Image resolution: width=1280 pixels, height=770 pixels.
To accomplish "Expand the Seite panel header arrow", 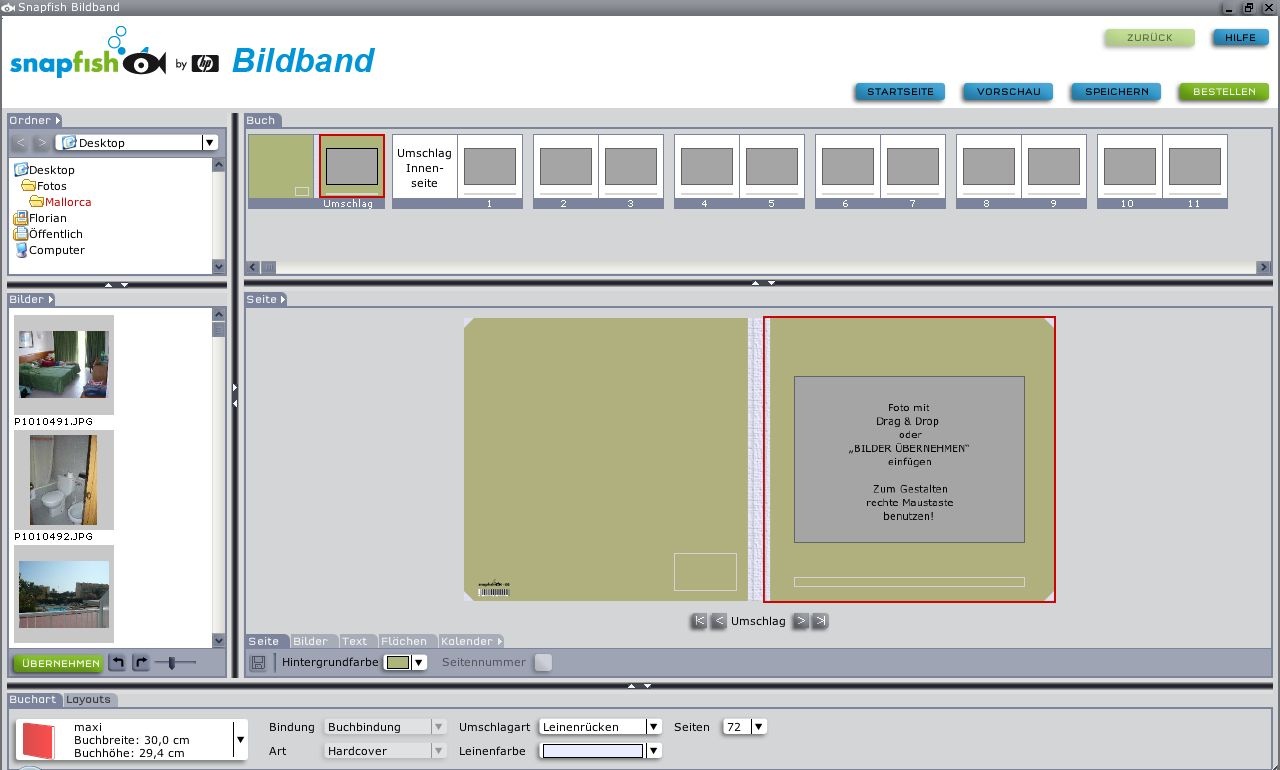I will click(x=283, y=299).
